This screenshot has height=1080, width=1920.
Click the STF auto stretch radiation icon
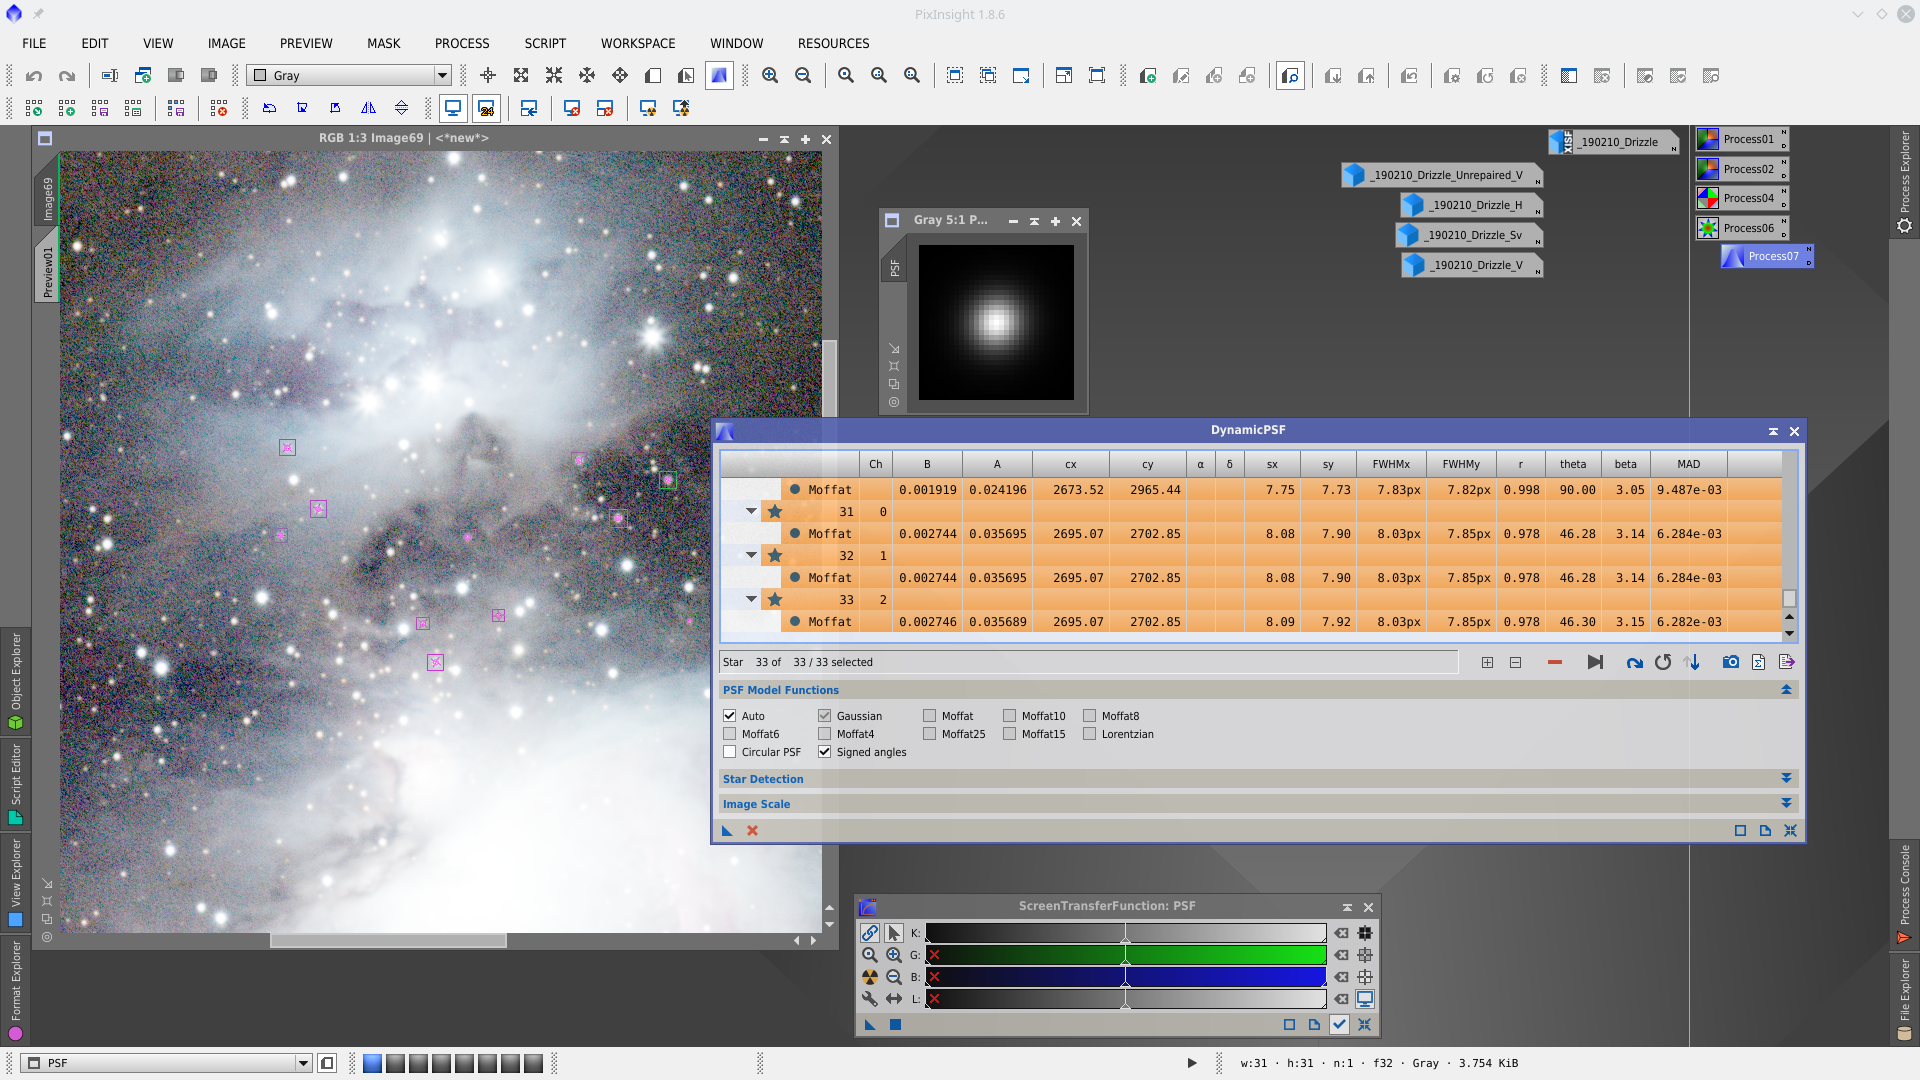869,977
